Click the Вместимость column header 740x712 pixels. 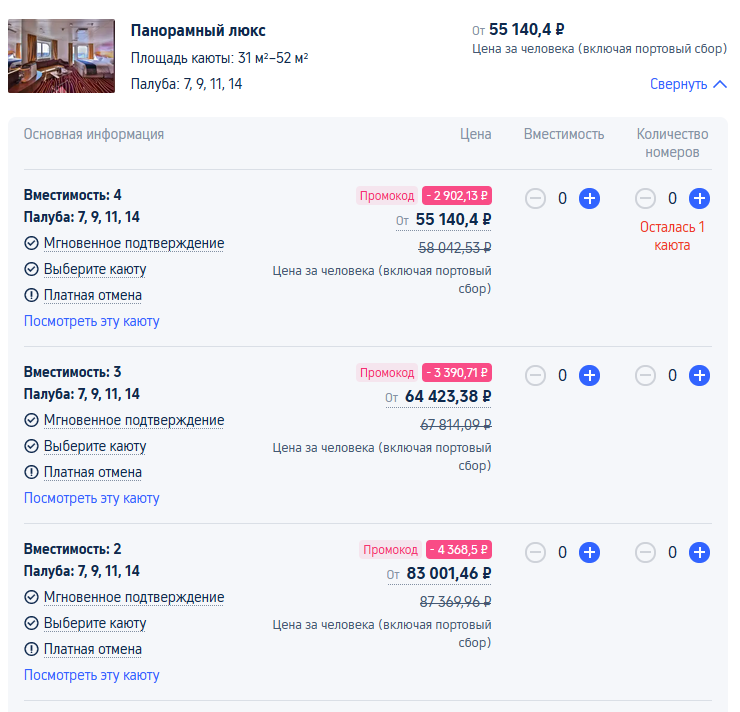(563, 134)
